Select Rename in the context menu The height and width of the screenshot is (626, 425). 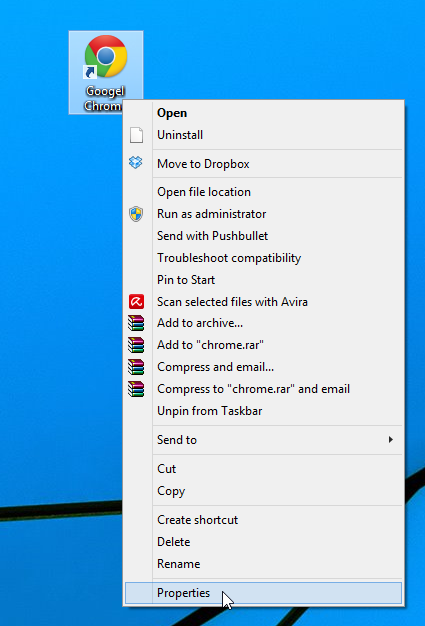pyautogui.click(x=263, y=564)
